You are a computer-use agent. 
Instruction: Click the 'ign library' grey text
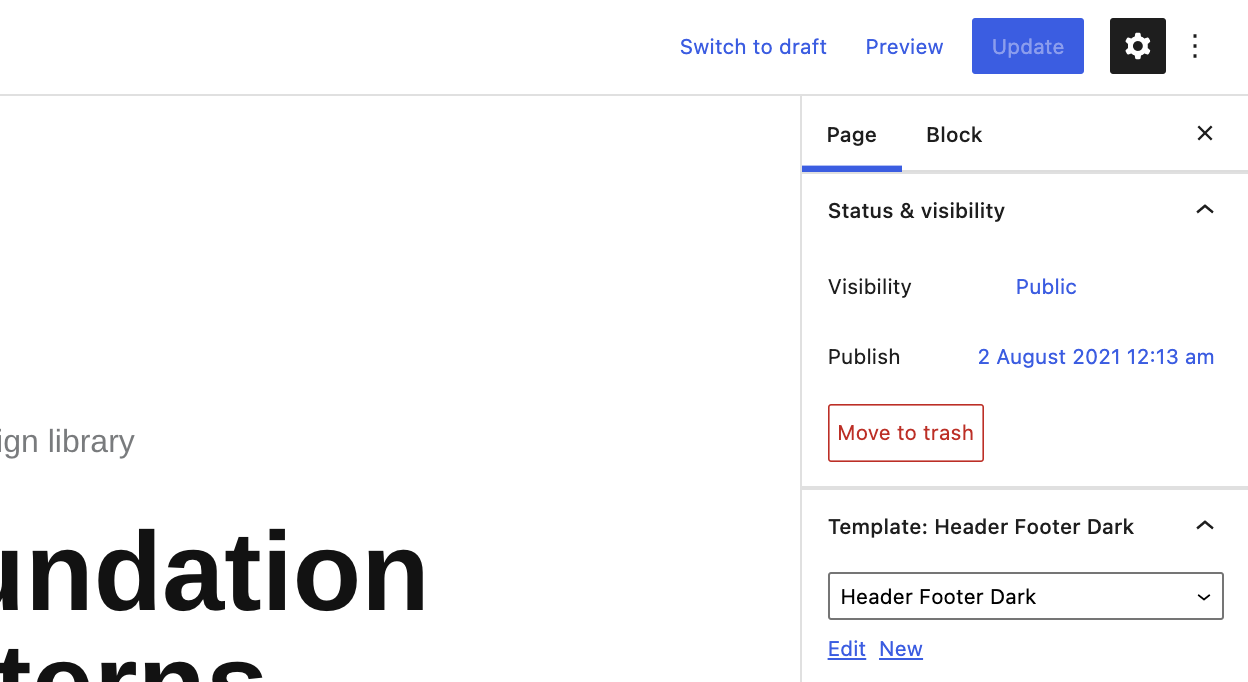click(x=67, y=441)
